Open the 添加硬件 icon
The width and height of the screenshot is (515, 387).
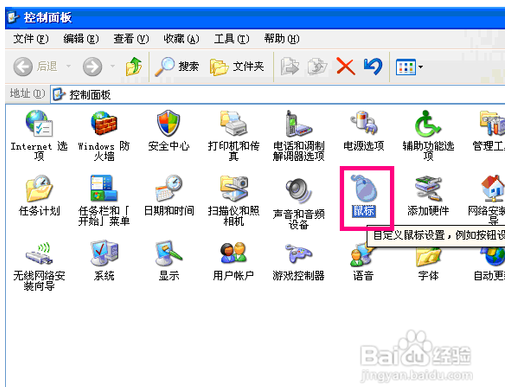pos(428,188)
